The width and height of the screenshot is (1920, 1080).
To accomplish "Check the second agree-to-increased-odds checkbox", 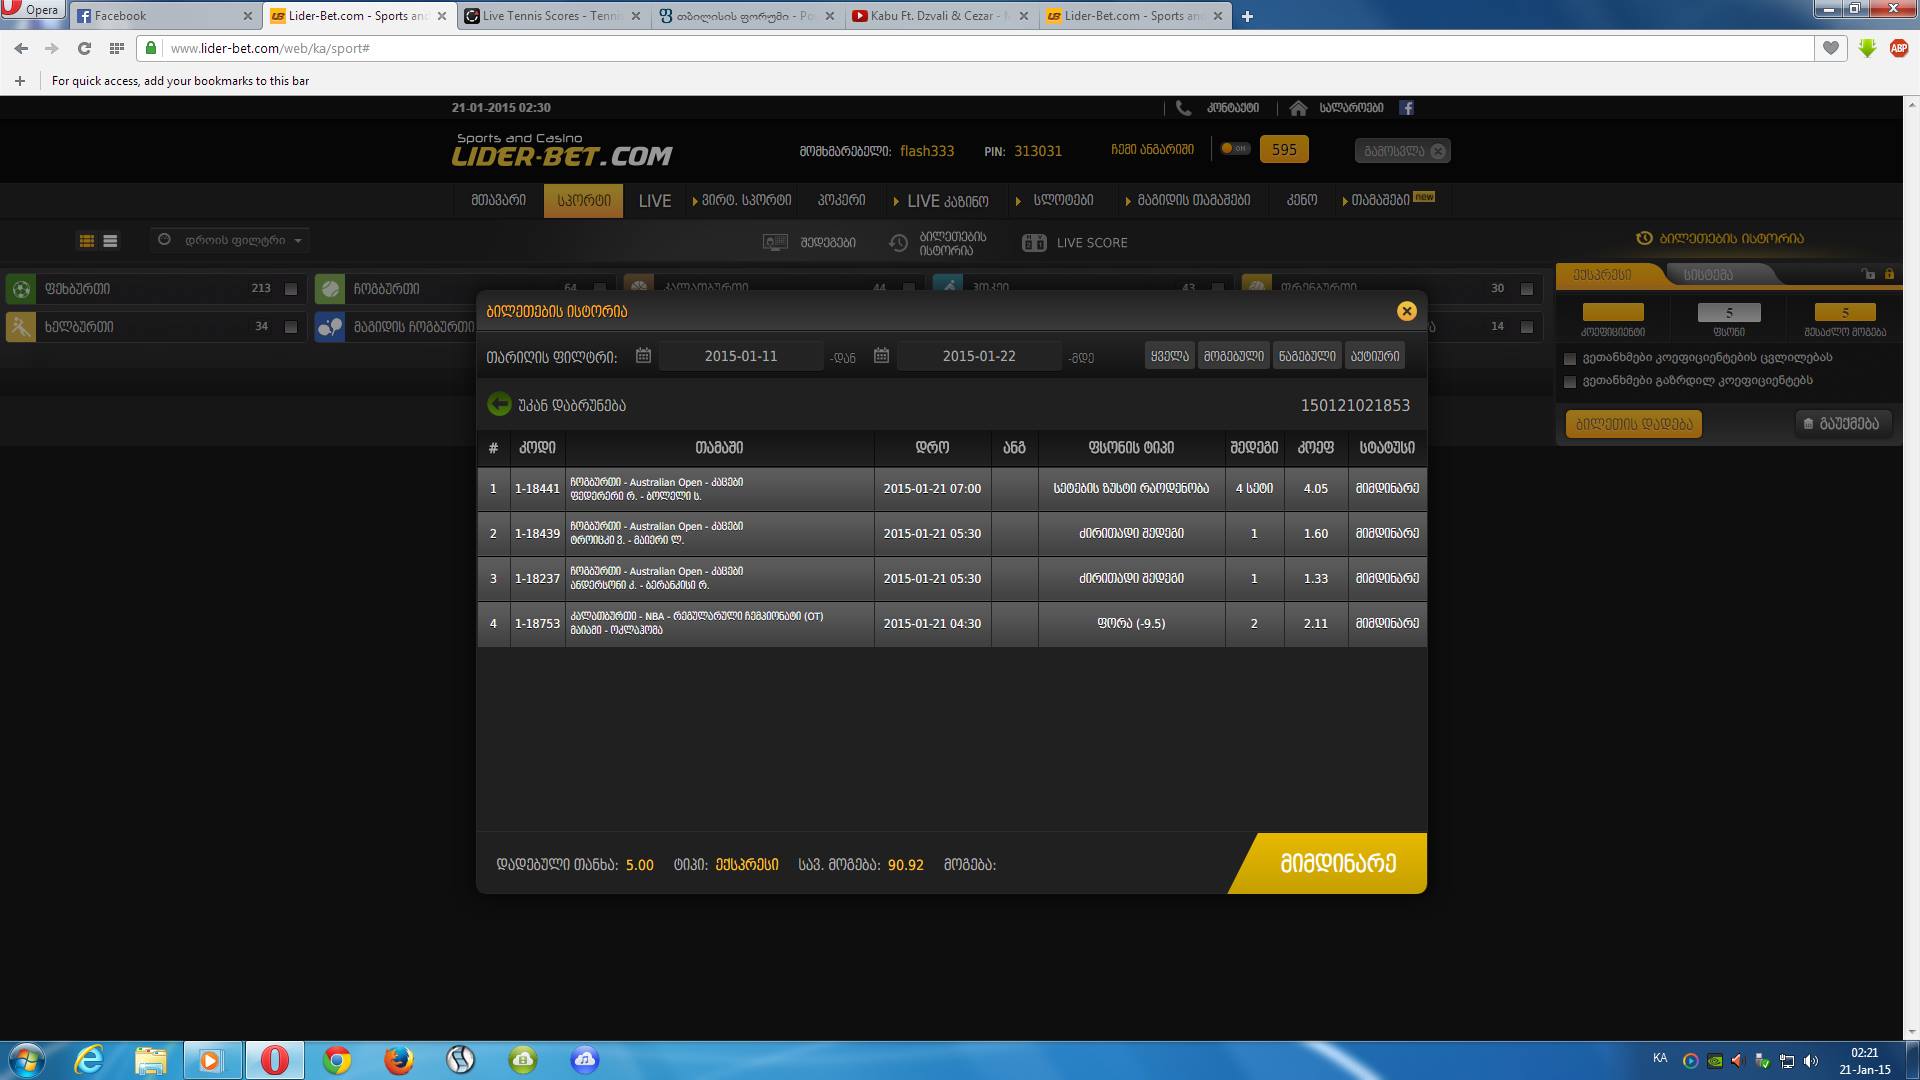I will [x=1570, y=381].
